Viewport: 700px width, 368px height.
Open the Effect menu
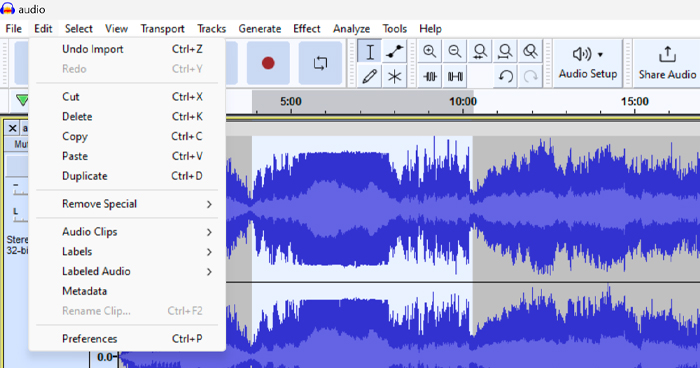(x=307, y=29)
